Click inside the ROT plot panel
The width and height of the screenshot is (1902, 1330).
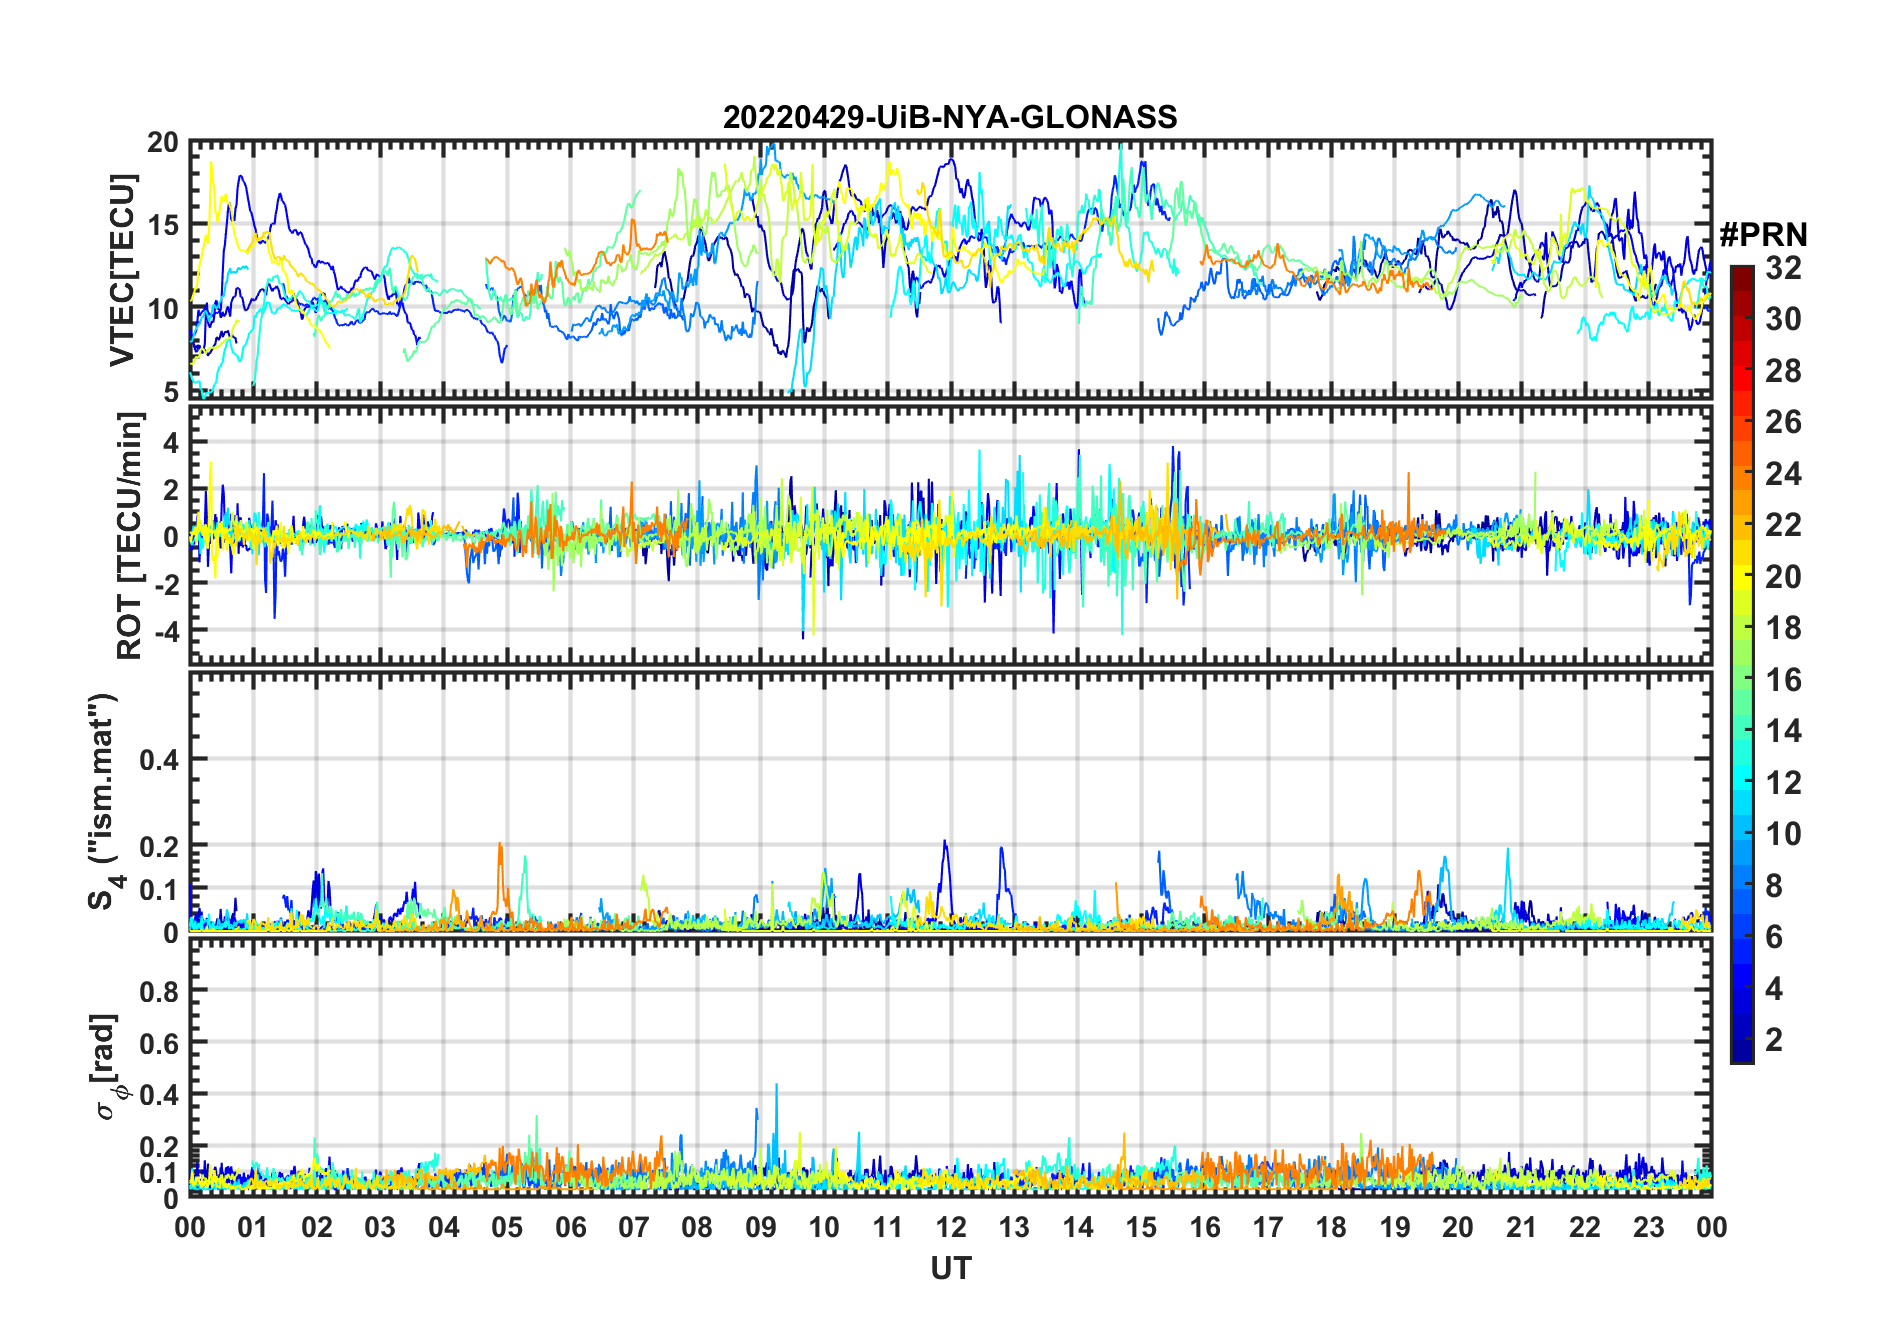pos(950,534)
